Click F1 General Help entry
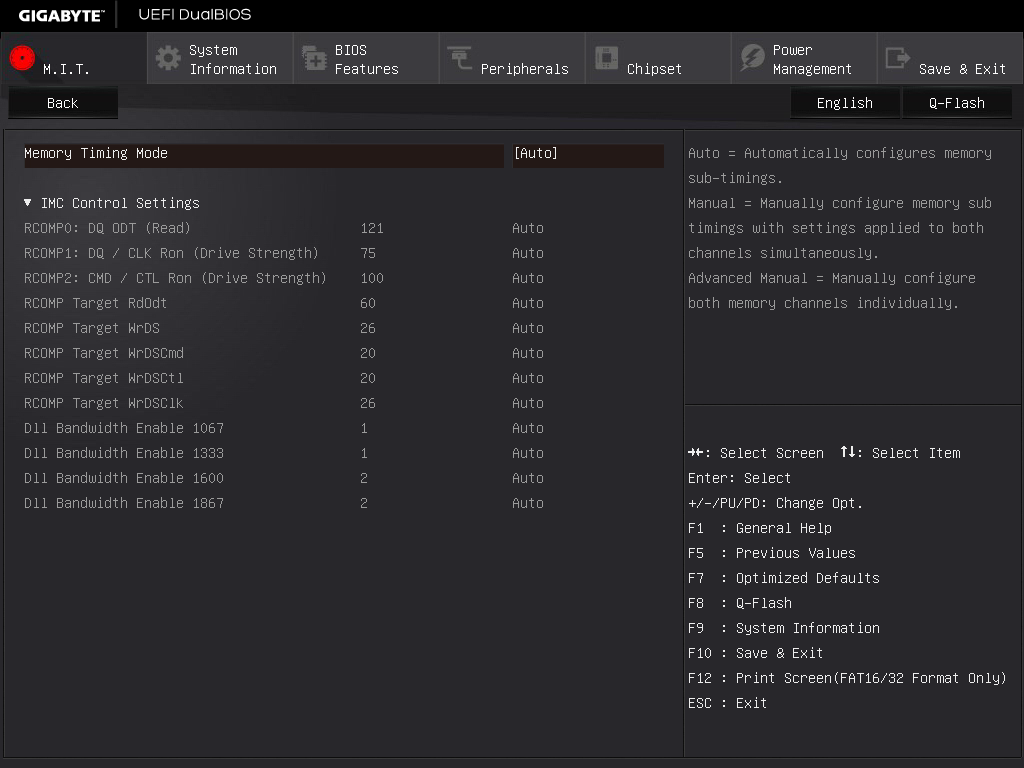The width and height of the screenshot is (1024, 768). pyautogui.click(x=760, y=528)
